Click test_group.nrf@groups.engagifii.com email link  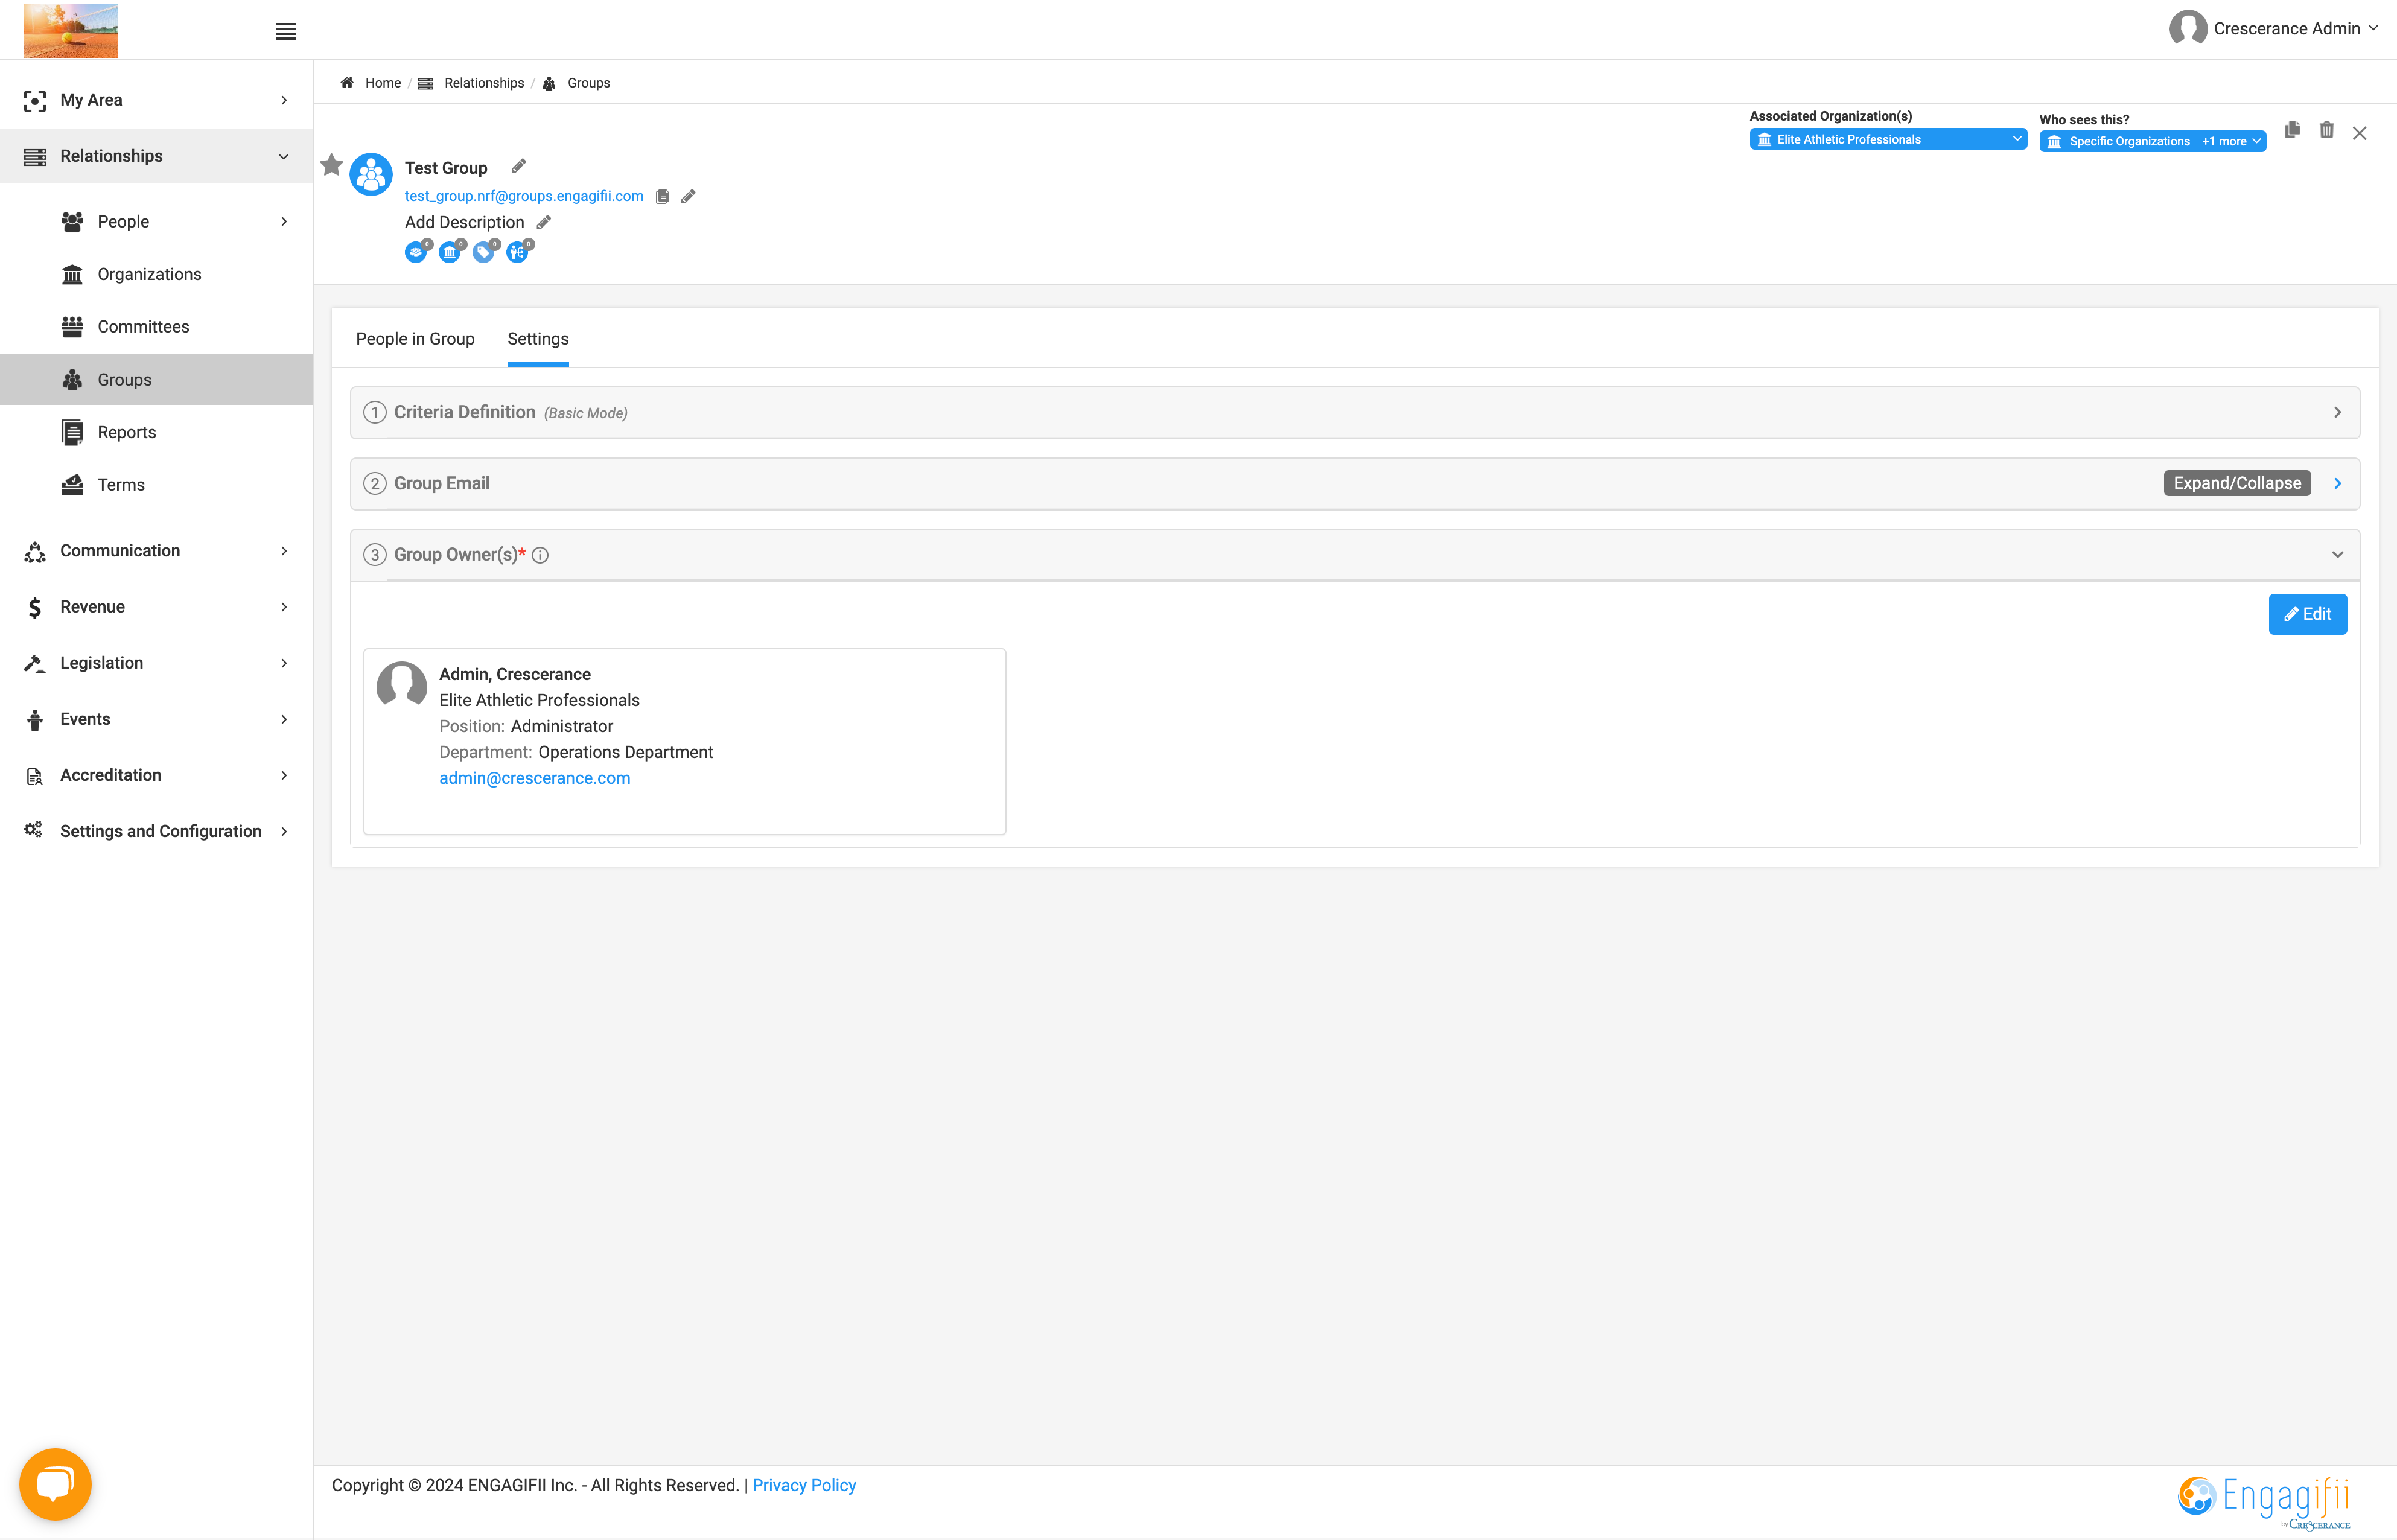tap(524, 196)
